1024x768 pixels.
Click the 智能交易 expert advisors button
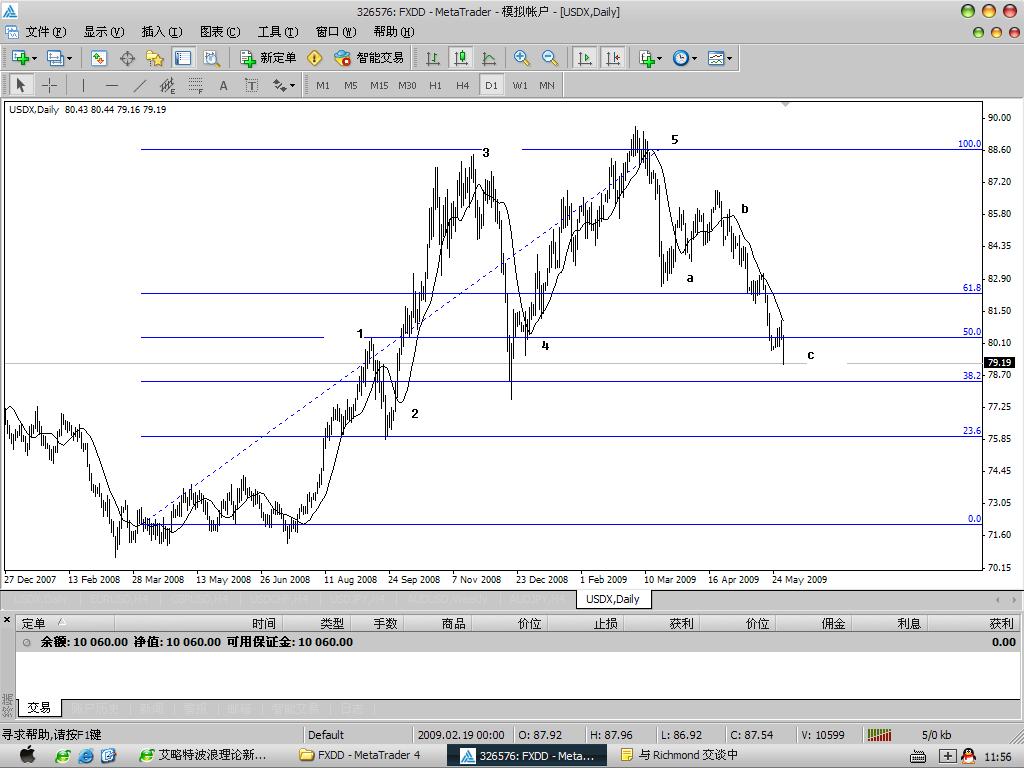click(x=369, y=58)
